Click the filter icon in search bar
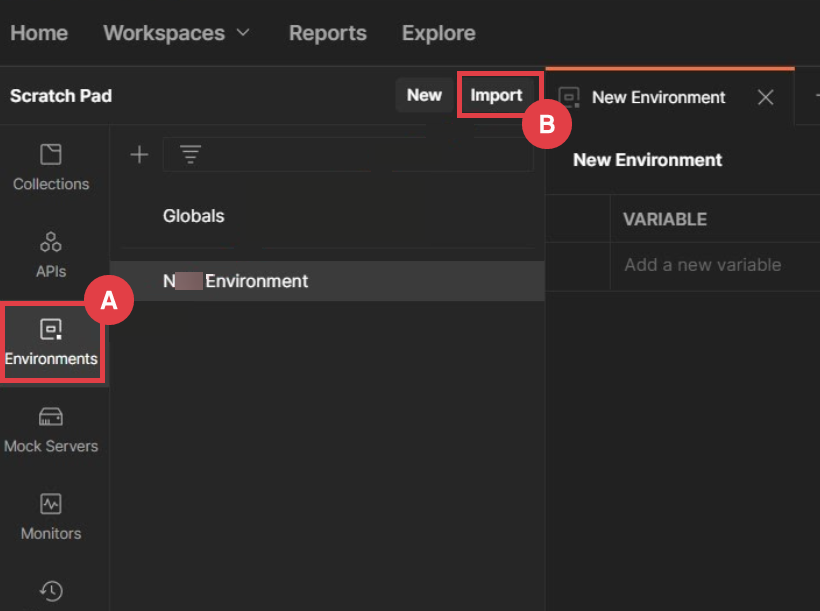 click(190, 154)
